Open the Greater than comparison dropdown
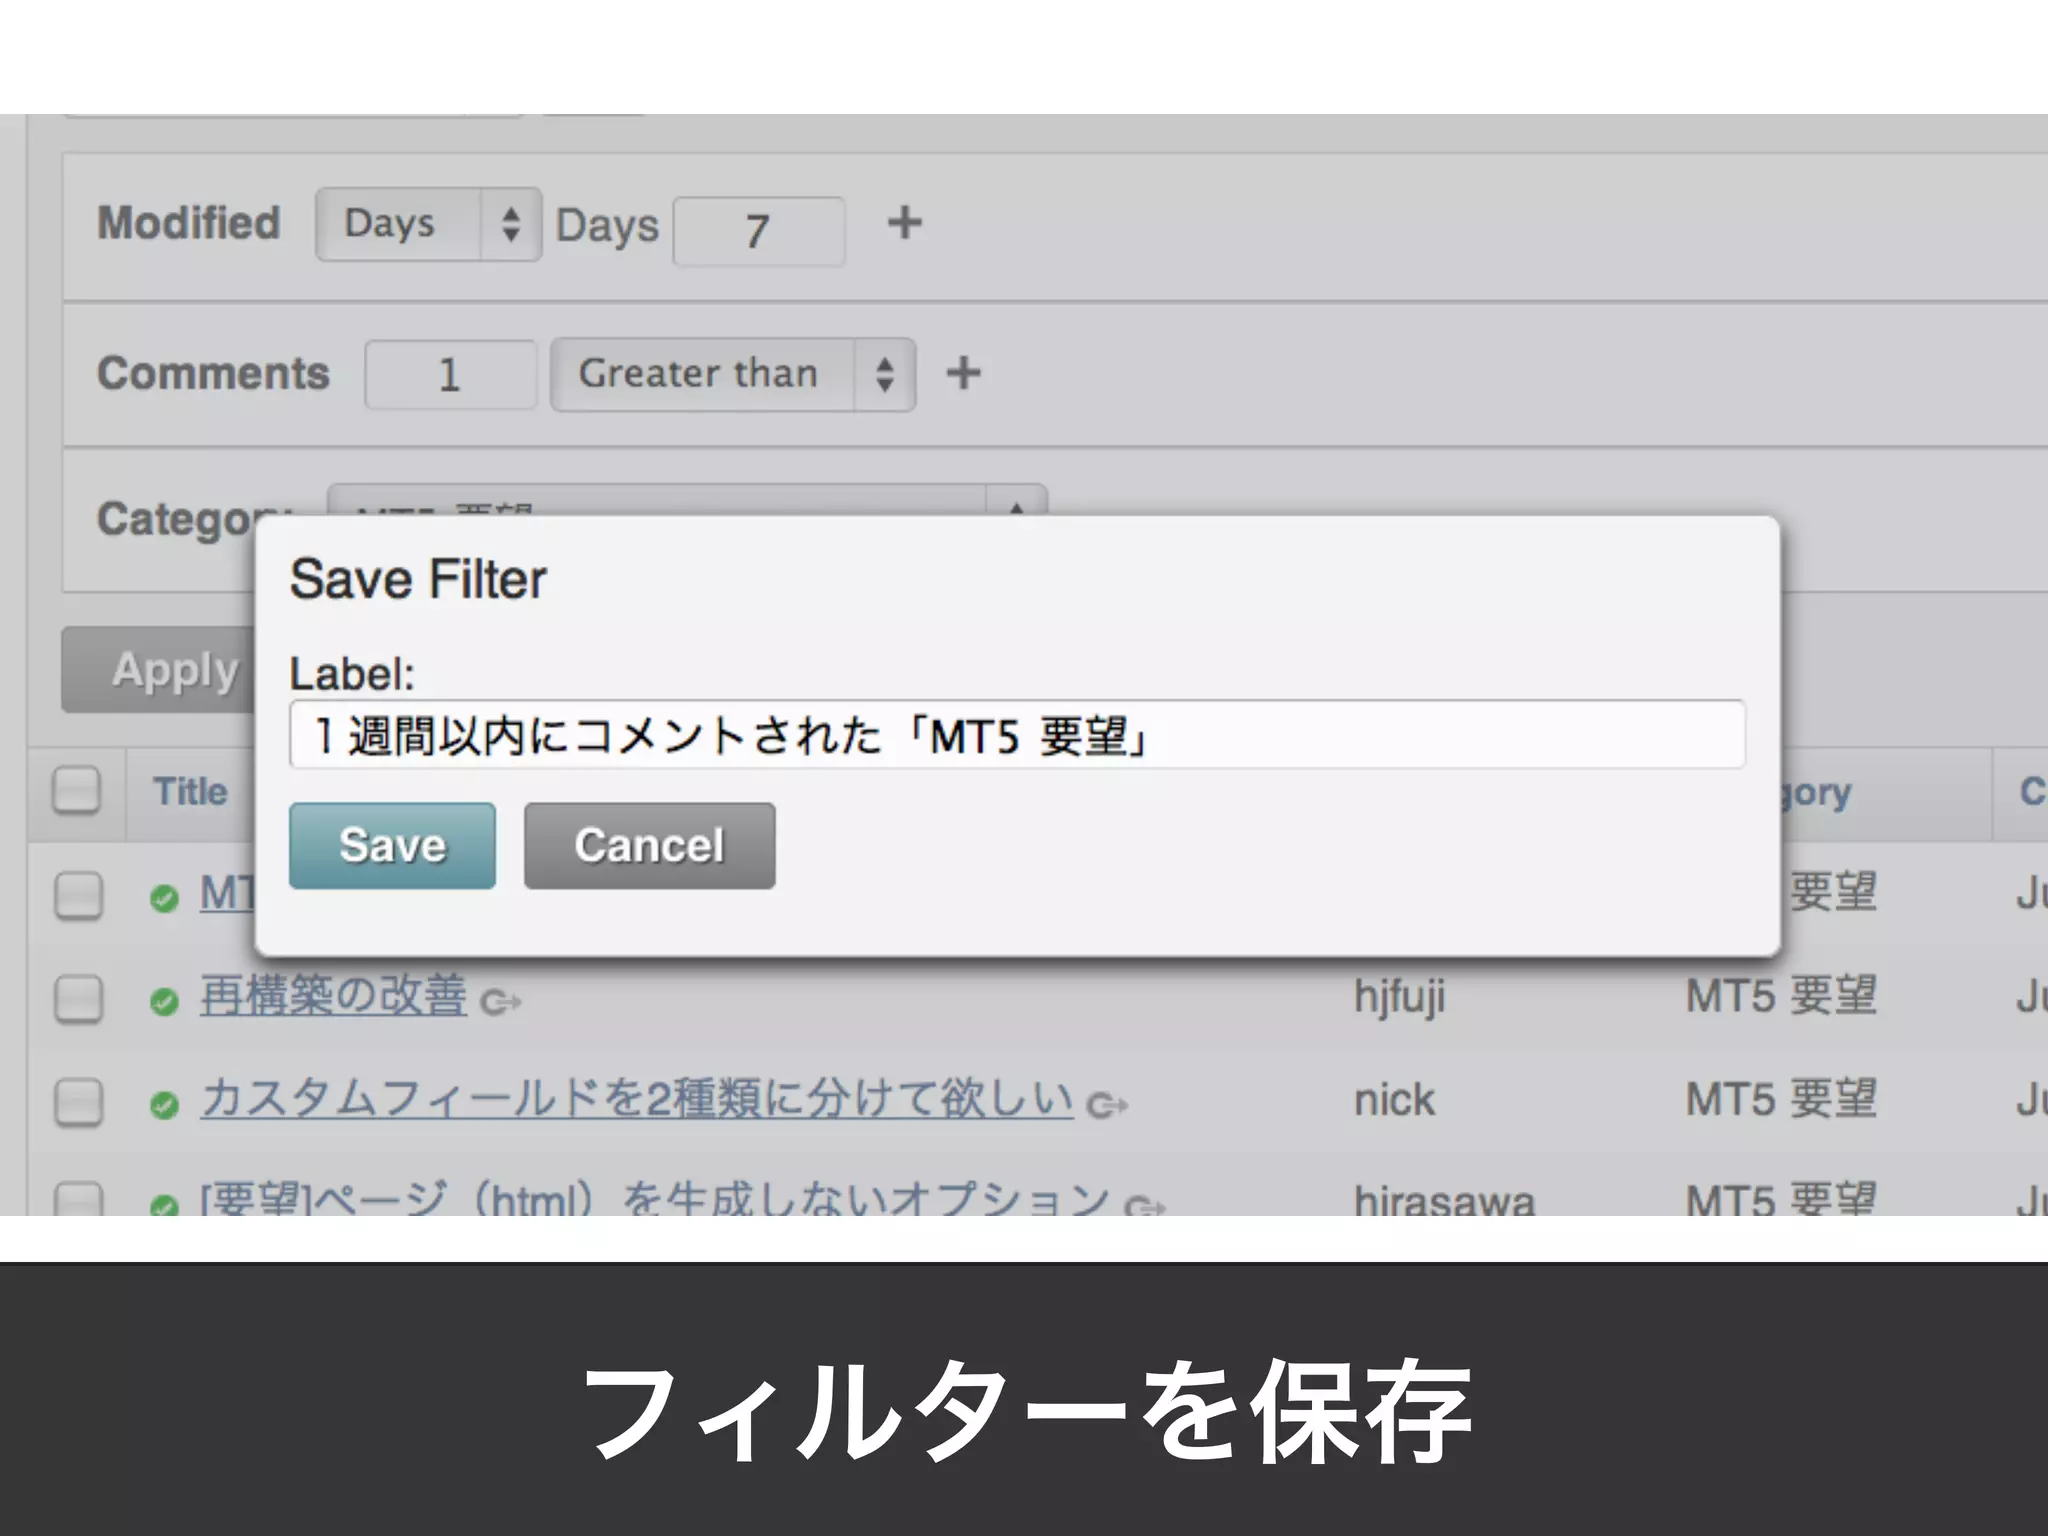The width and height of the screenshot is (2048, 1536). pos(732,374)
